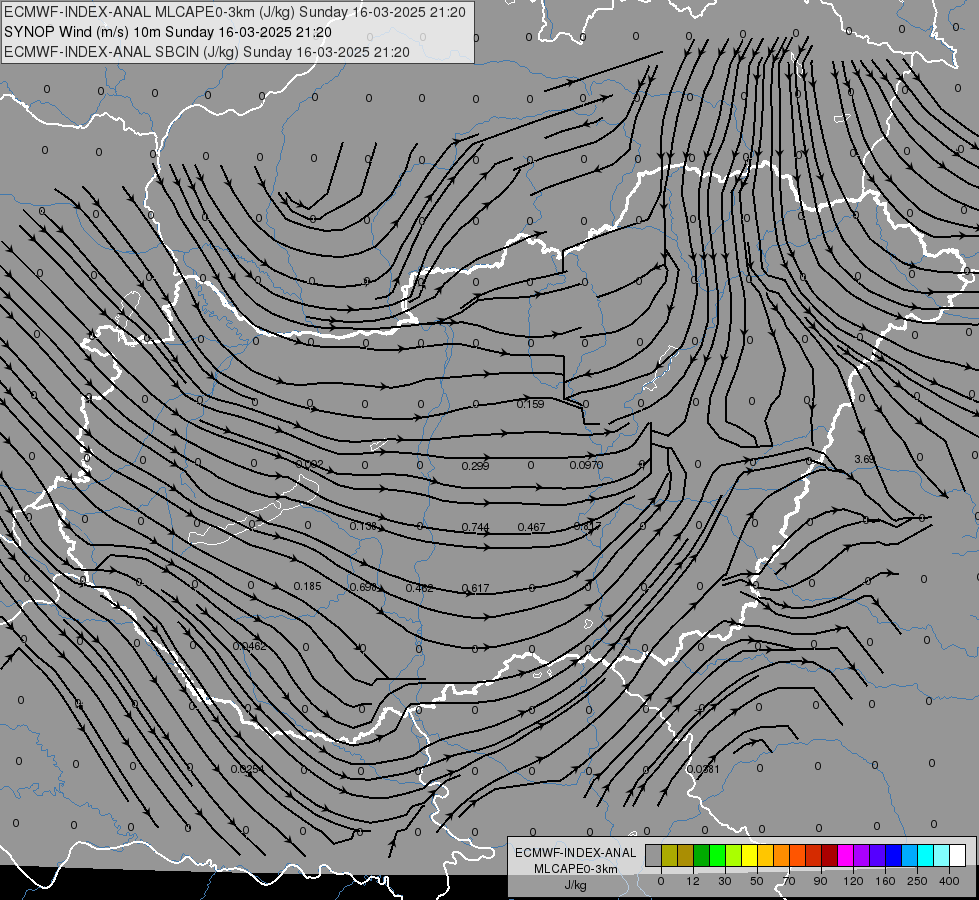This screenshot has height=900, width=979.
Task: Click the legend title 'ECMWF-INDEX-ANAL'
Action: point(575,853)
